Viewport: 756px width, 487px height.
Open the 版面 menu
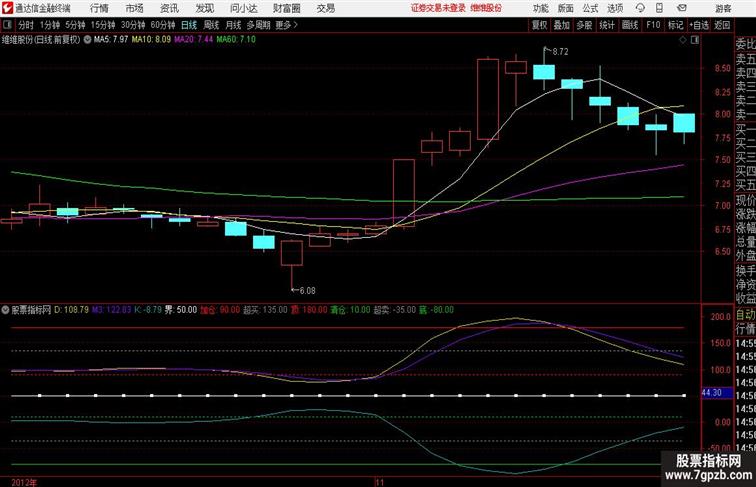click(x=566, y=8)
